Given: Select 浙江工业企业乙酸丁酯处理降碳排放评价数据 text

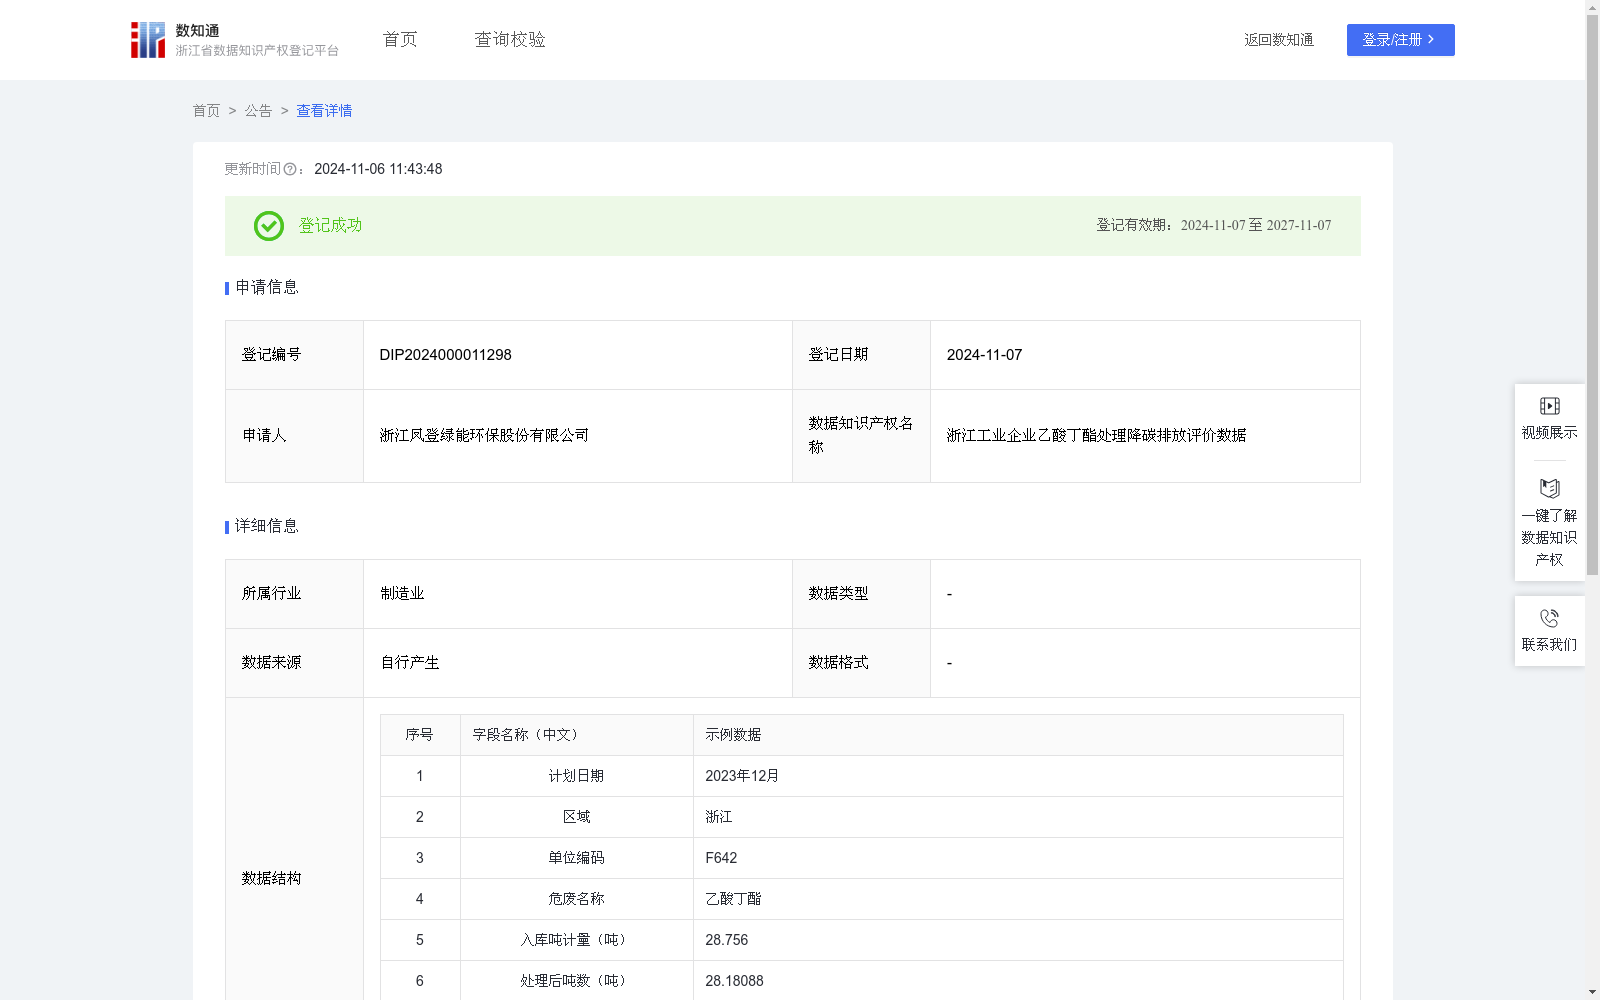Looking at the screenshot, I should [x=1096, y=435].
